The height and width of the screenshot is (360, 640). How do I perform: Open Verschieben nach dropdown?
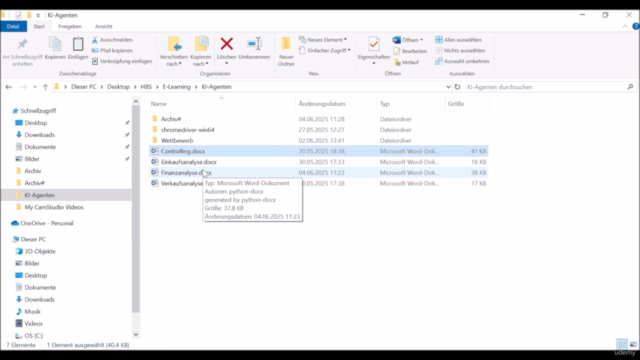(174, 60)
